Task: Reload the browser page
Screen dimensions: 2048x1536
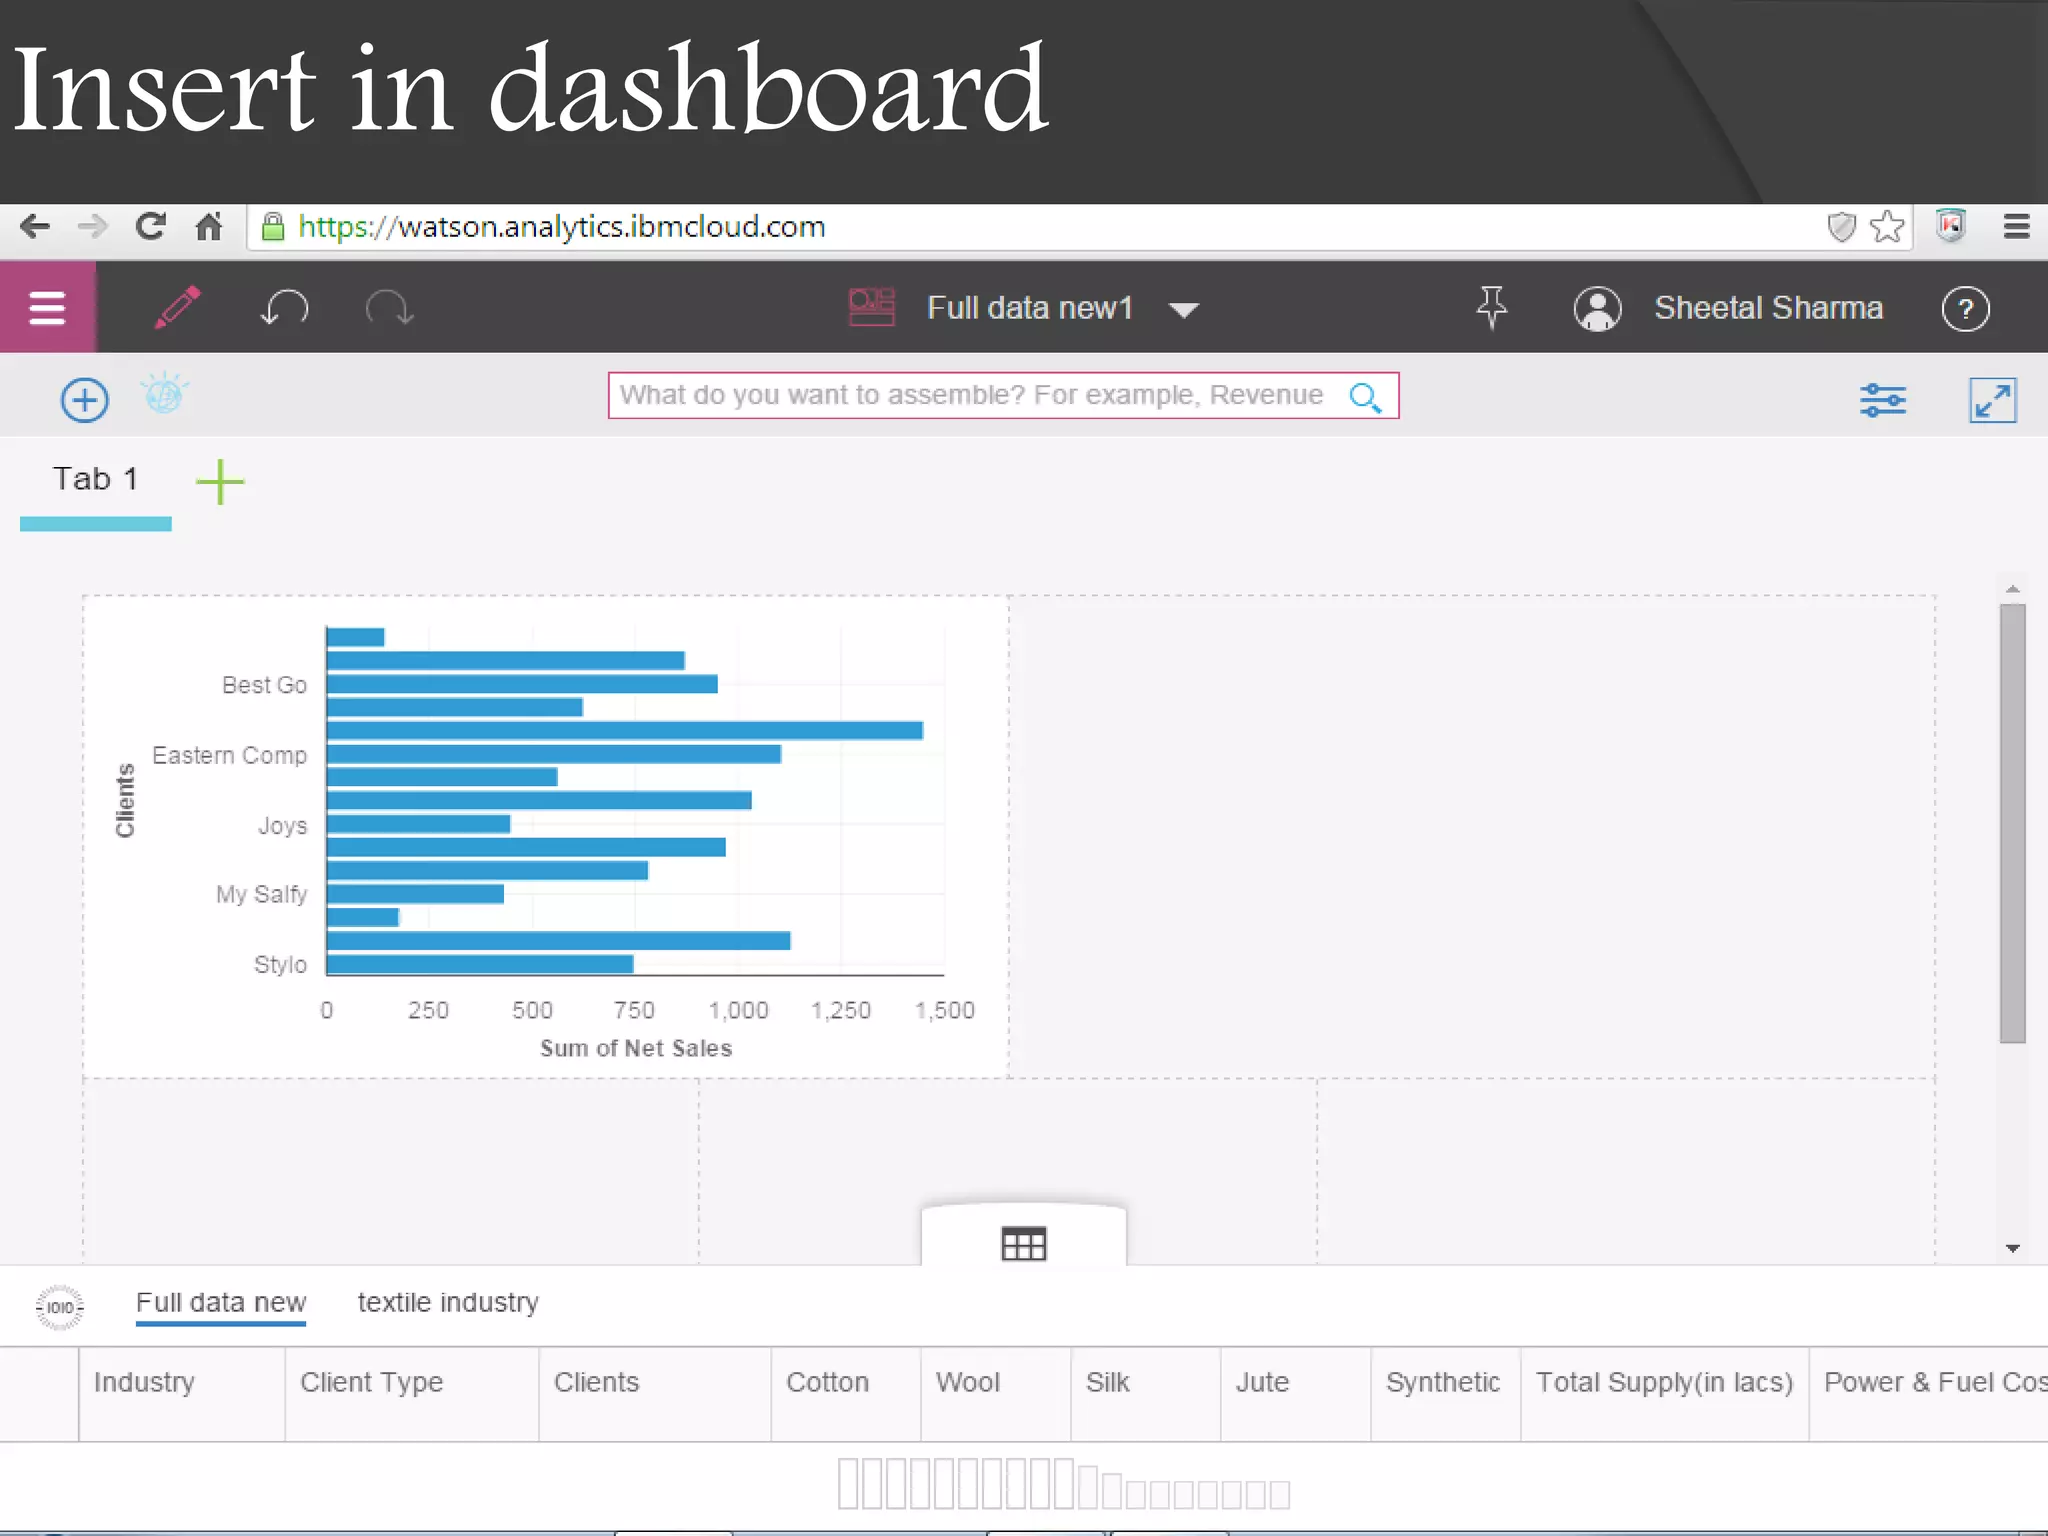Action: click(151, 227)
